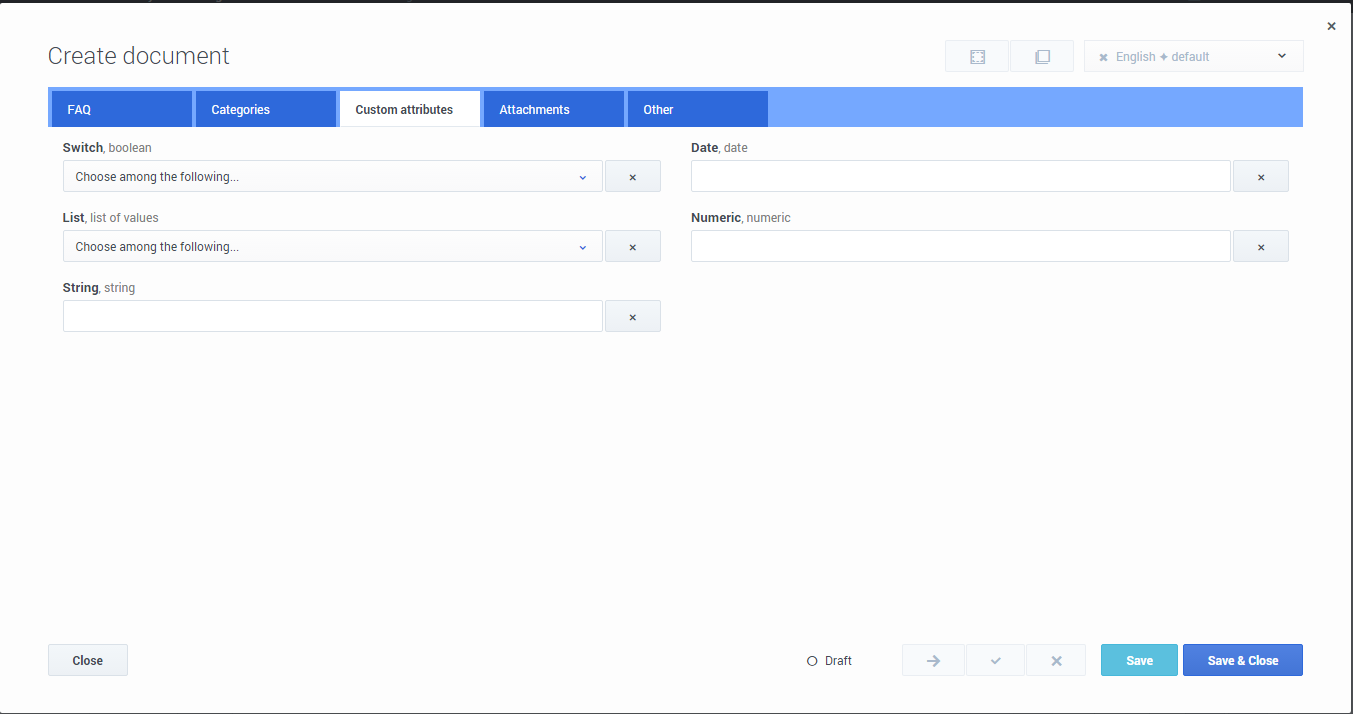1353x714 pixels.
Task: Go to the Categories tab
Action: 265,110
